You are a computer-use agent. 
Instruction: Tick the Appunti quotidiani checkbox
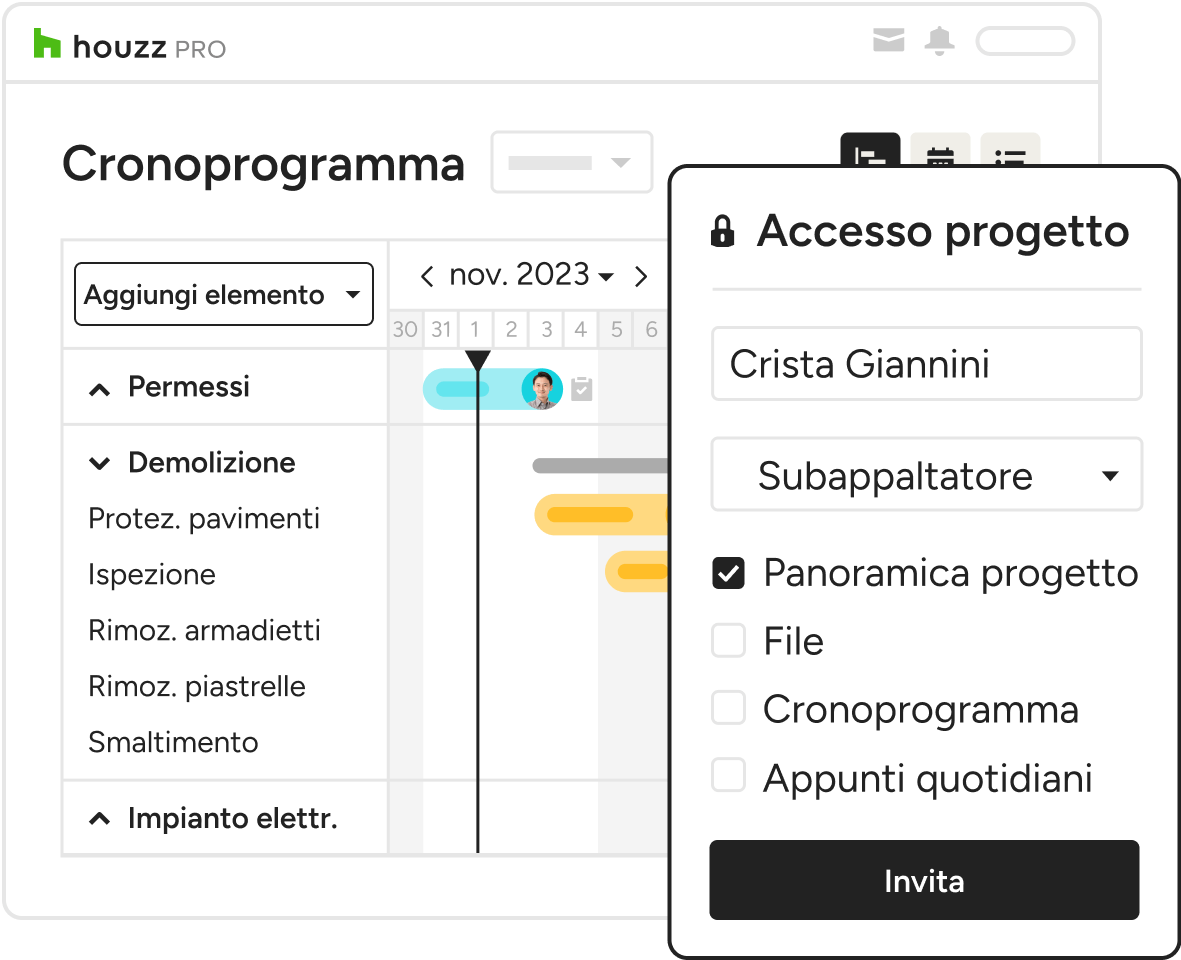coord(728,776)
